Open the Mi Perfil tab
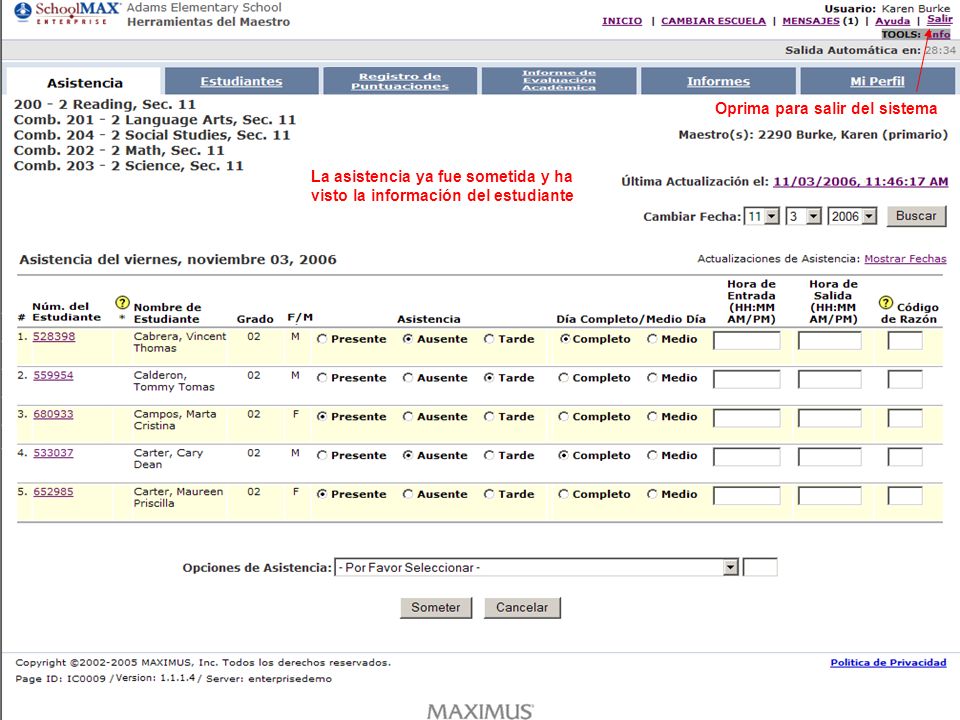Image resolution: width=960 pixels, height=720 pixels. pos(877,81)
